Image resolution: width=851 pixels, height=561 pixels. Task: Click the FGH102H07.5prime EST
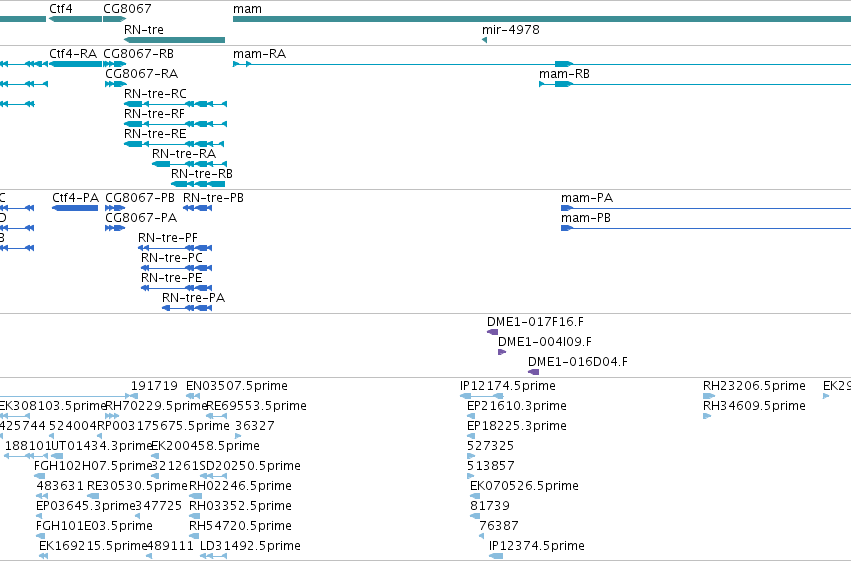coord(39,476)
